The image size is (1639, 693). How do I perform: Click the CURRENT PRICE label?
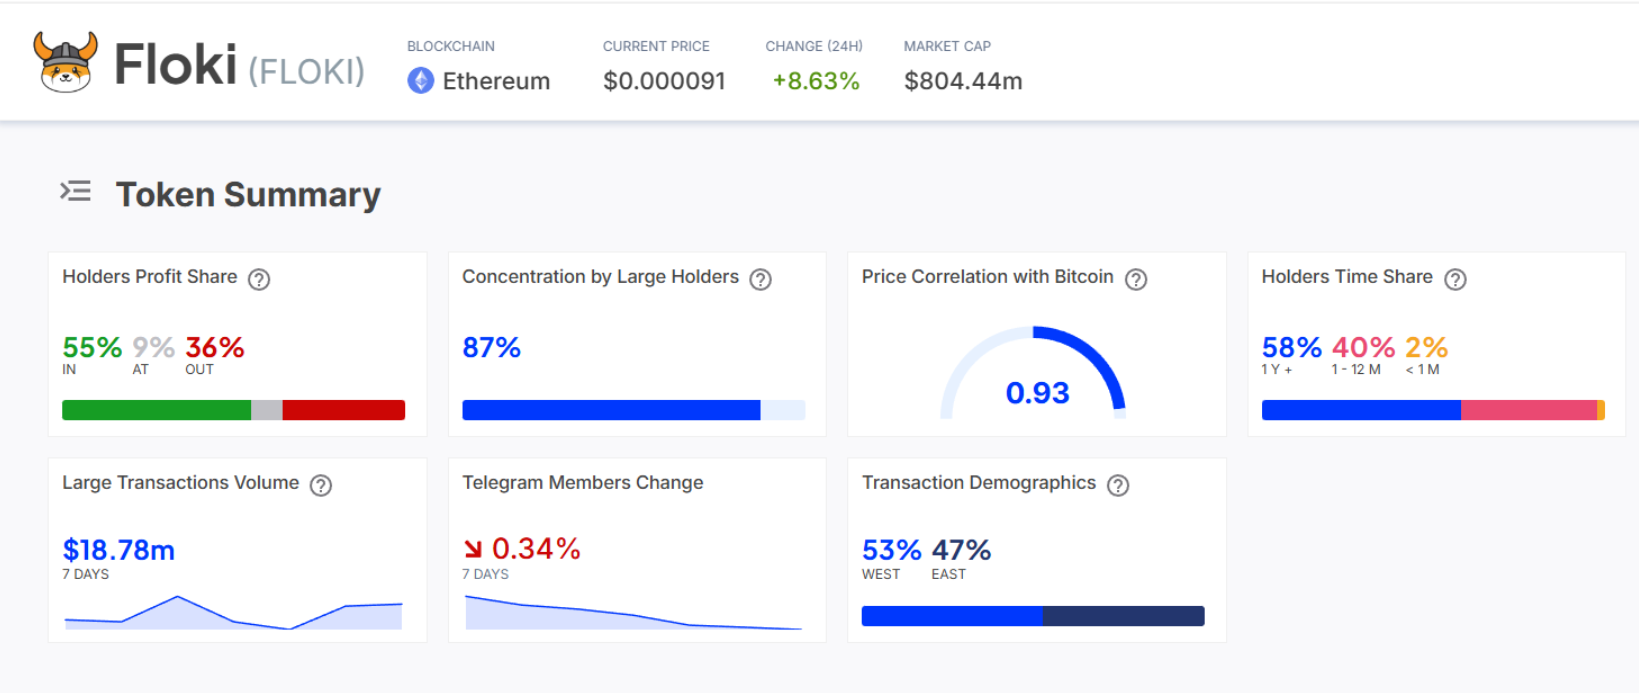(656, 46)
